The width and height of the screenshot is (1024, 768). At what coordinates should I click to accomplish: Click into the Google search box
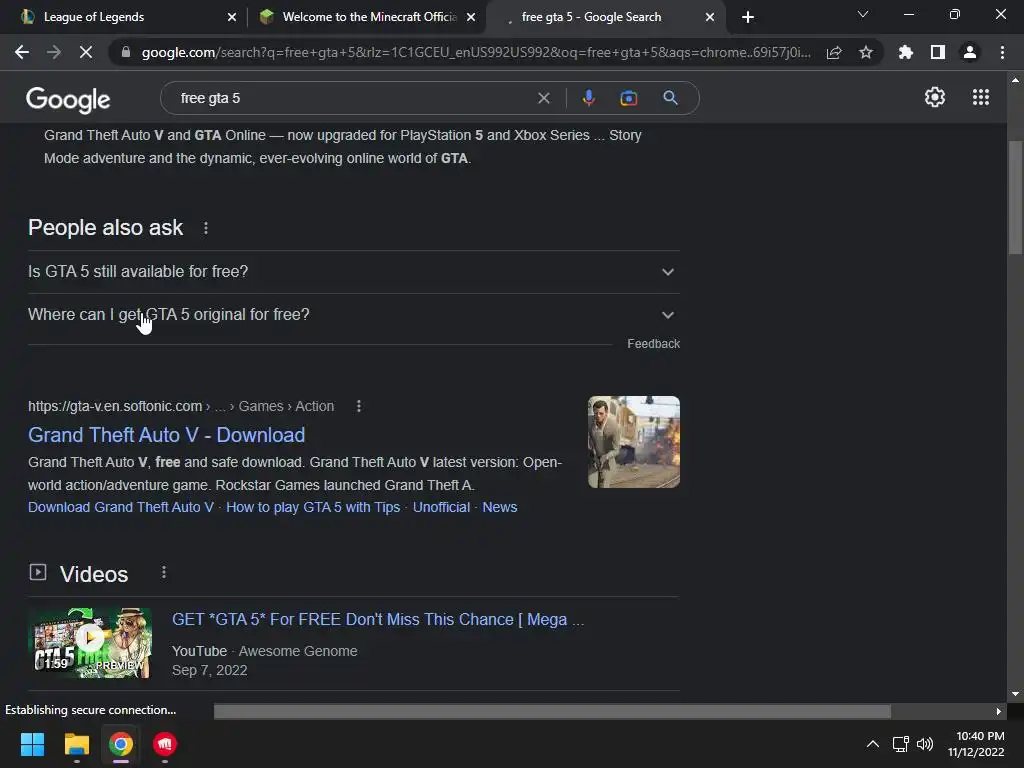point(353,98)
